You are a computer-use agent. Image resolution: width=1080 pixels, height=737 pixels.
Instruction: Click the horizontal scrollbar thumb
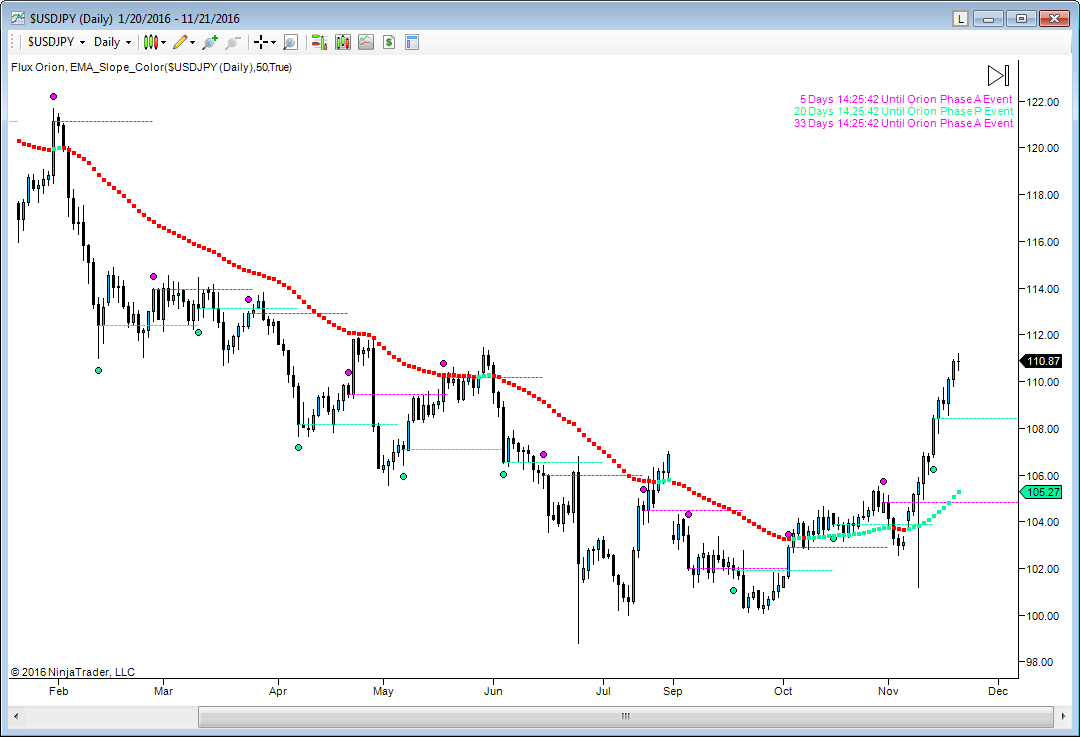point(626,716)
